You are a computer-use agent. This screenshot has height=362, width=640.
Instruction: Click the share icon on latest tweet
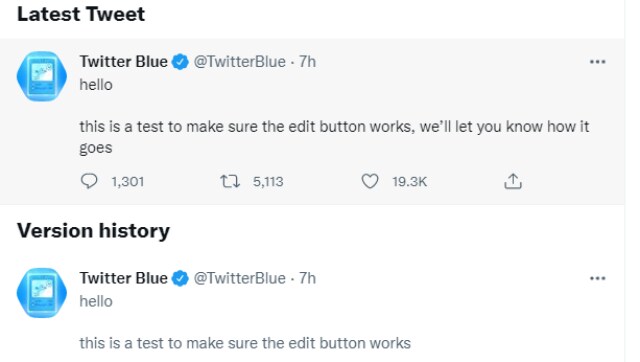click(513, 181)
